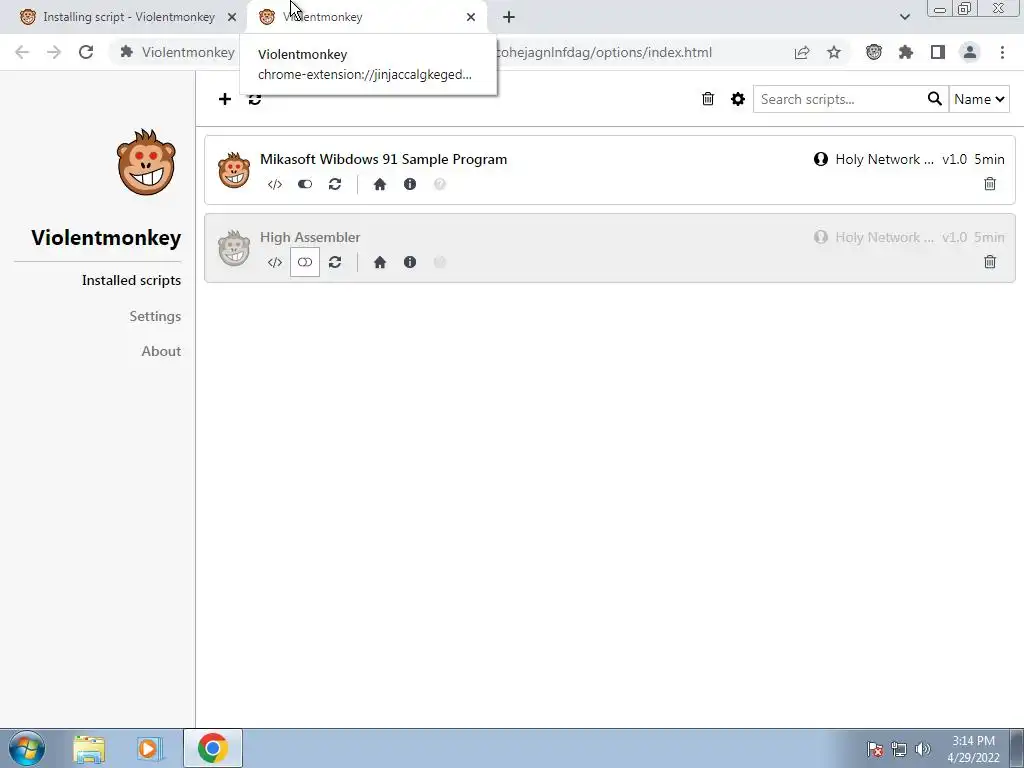The image size is (1024, 768).
Task: Click the address bar URL text
Action: 604,52
